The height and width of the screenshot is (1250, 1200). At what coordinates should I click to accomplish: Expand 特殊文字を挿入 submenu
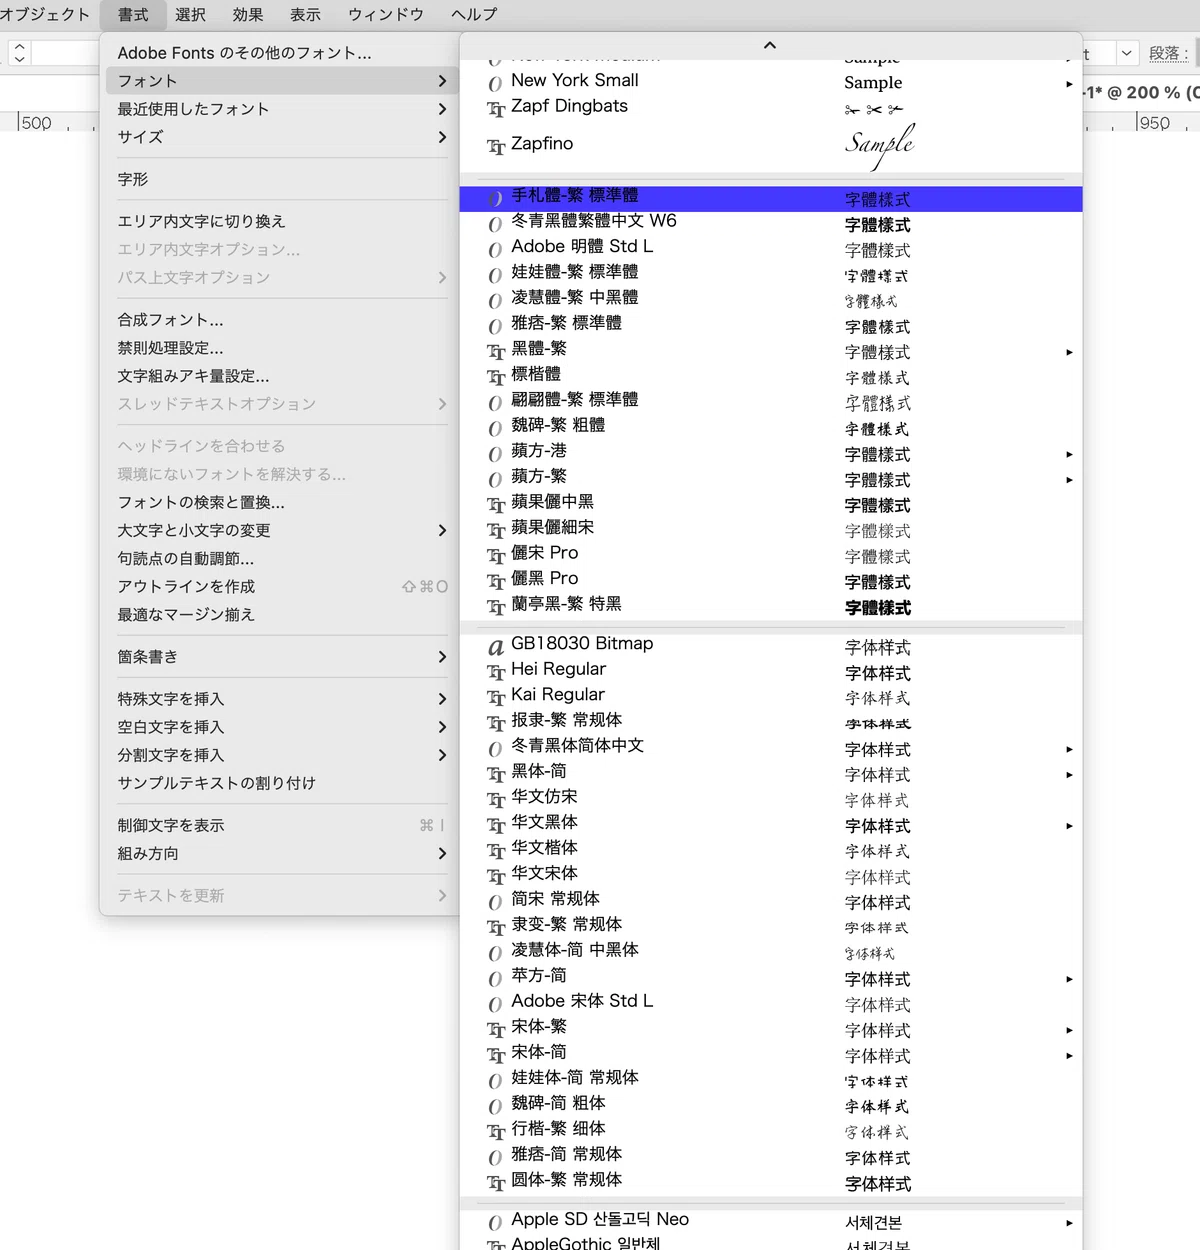280,699
